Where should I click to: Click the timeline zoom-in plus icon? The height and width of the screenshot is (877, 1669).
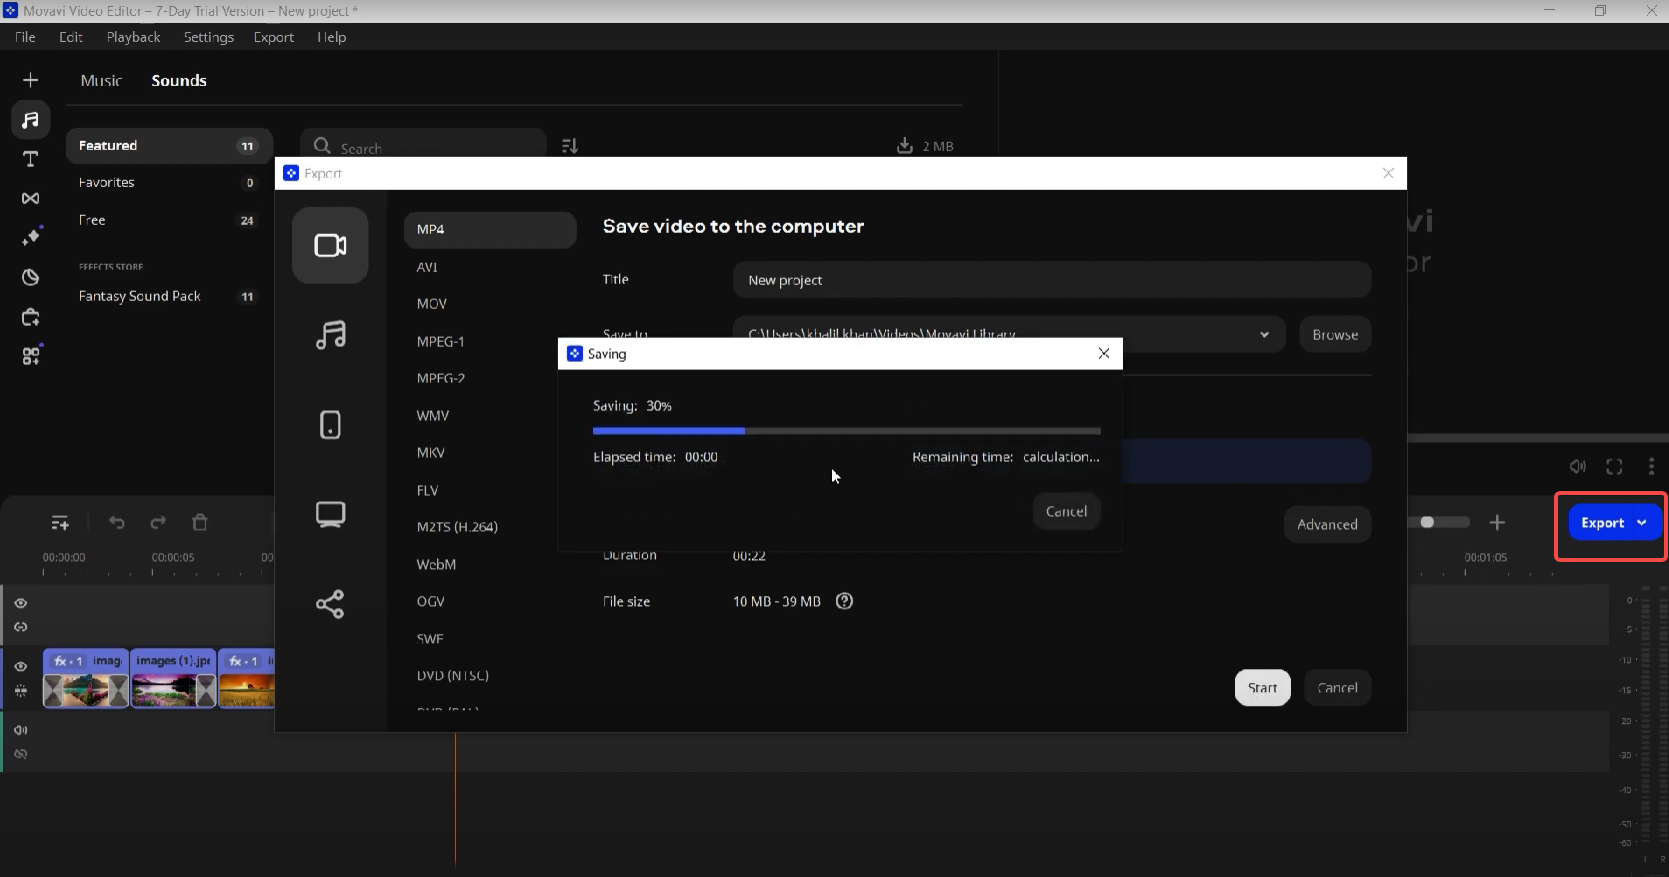(1497, 522)
